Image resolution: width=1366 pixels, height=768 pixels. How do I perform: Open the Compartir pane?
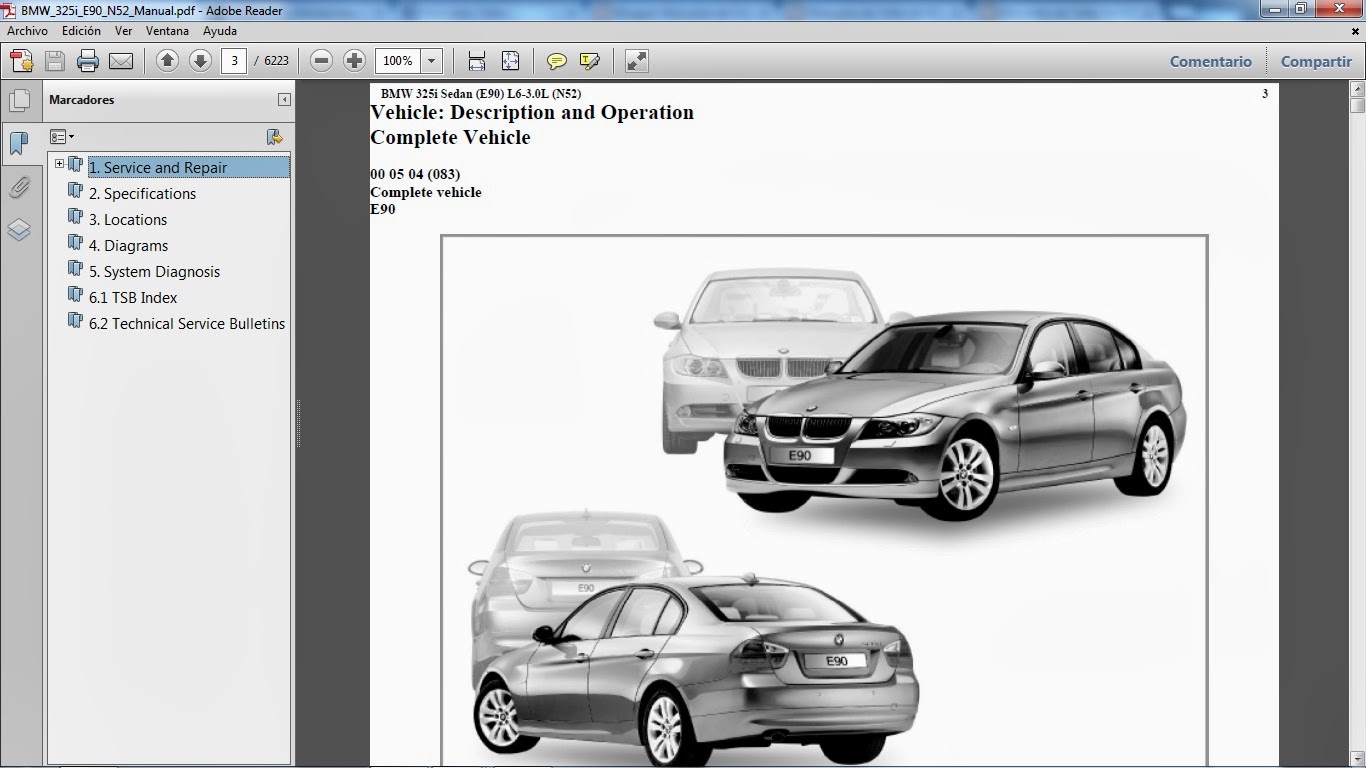click(1316, 61)
